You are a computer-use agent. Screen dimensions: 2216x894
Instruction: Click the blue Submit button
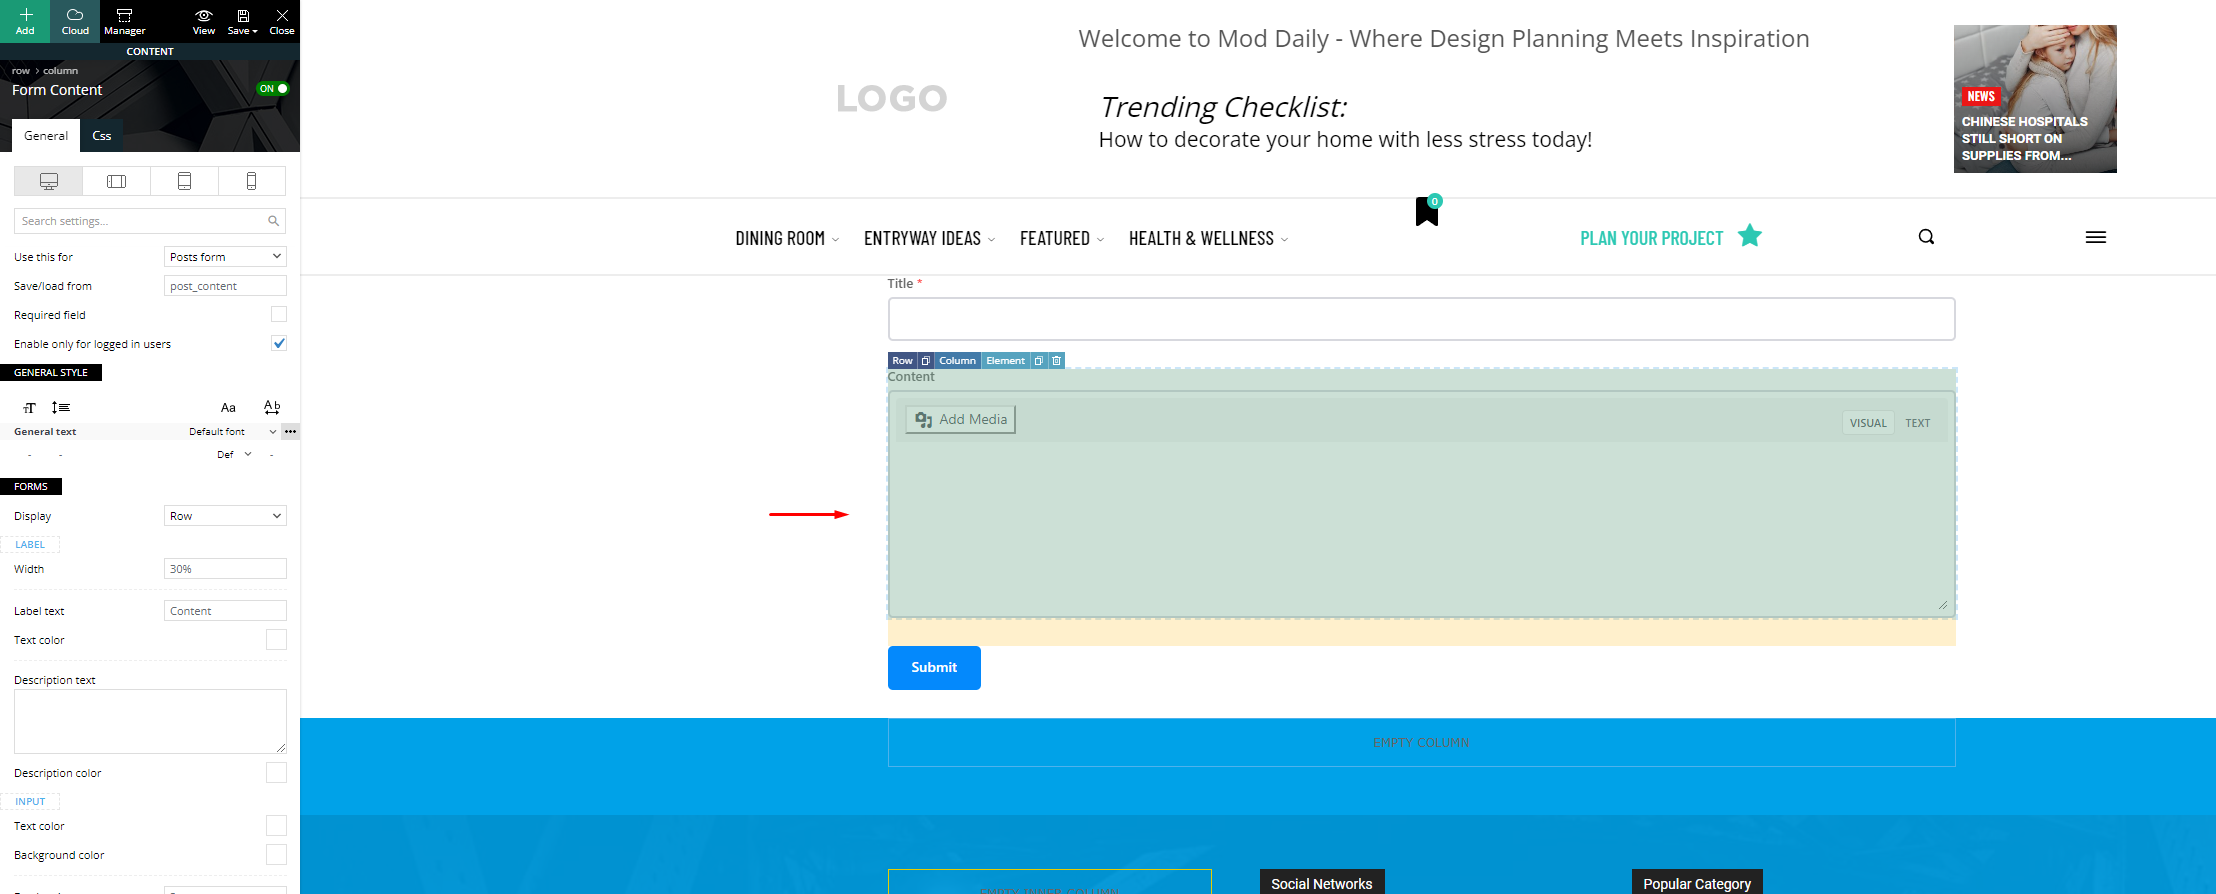click(934, 668)
